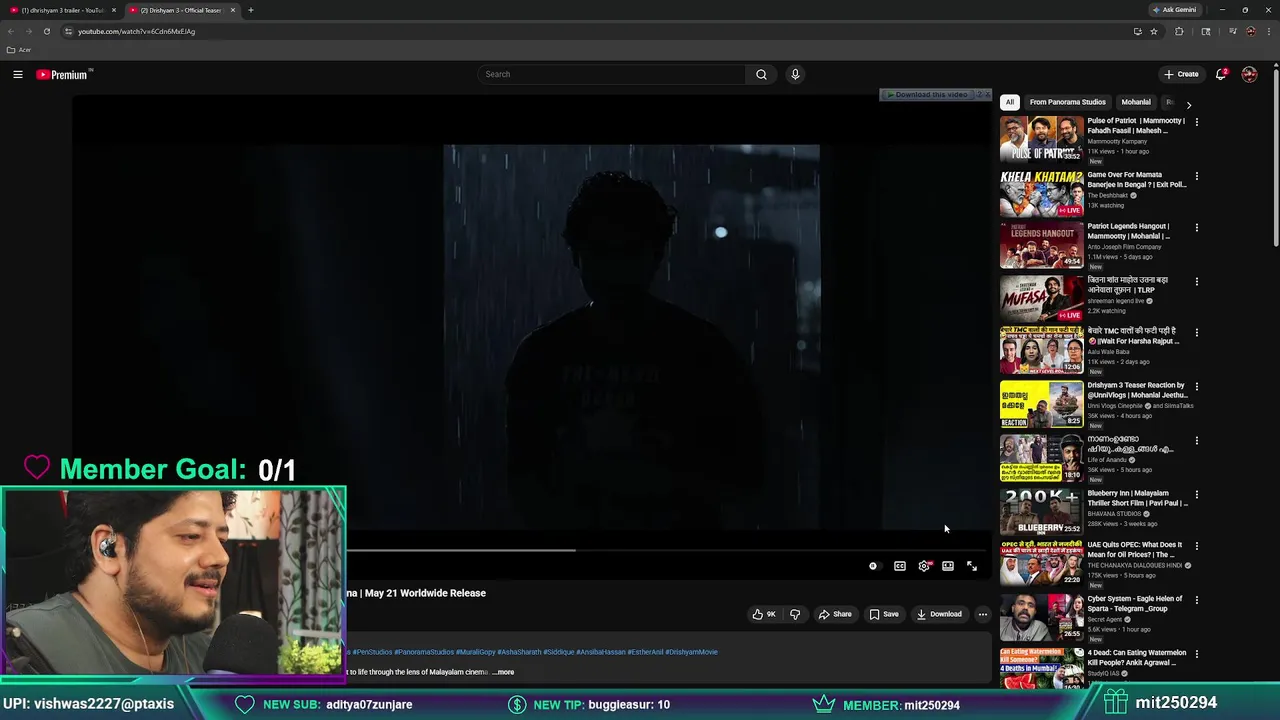Save video to playlist
This screenshot has height=720, width=1280.
pos(884,614)
